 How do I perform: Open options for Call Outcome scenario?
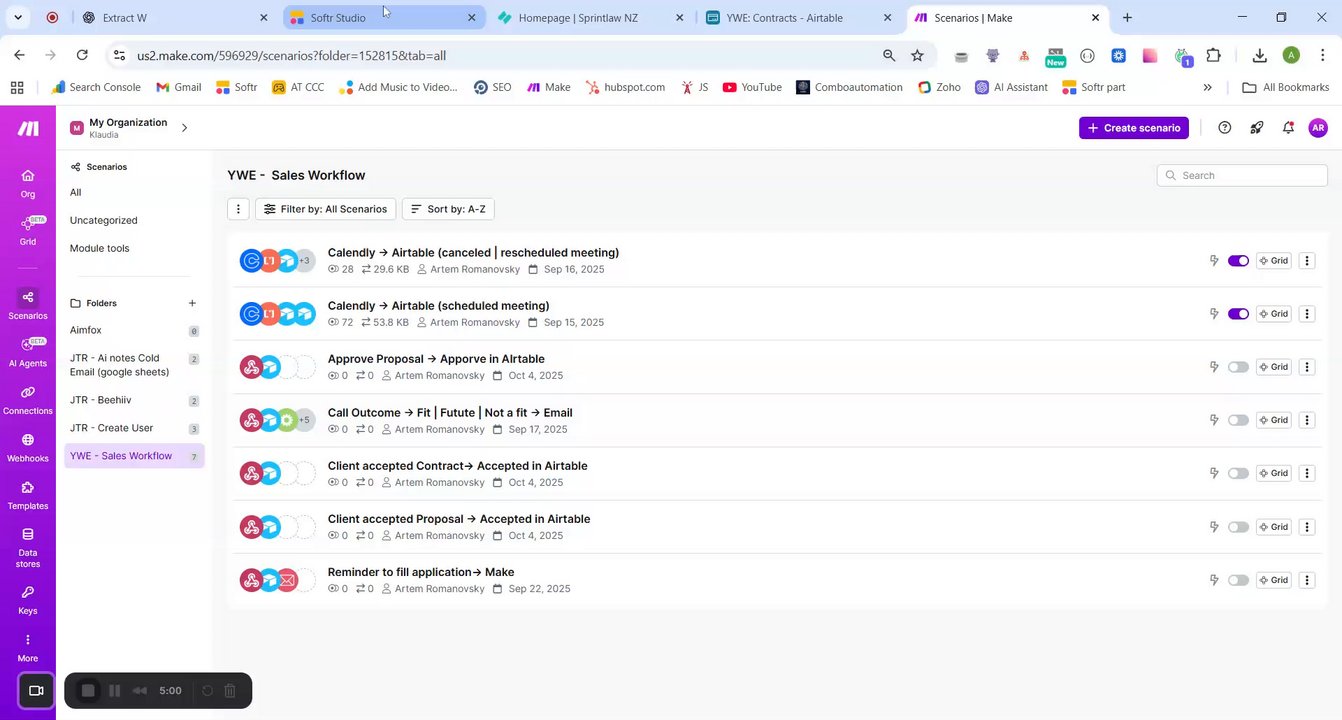[x=1307, y=420]
